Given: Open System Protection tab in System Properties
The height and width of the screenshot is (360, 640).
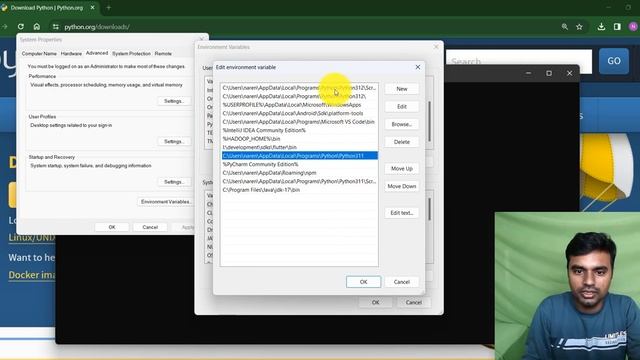Looking at the screenshot, I should (x=131, y=53).
